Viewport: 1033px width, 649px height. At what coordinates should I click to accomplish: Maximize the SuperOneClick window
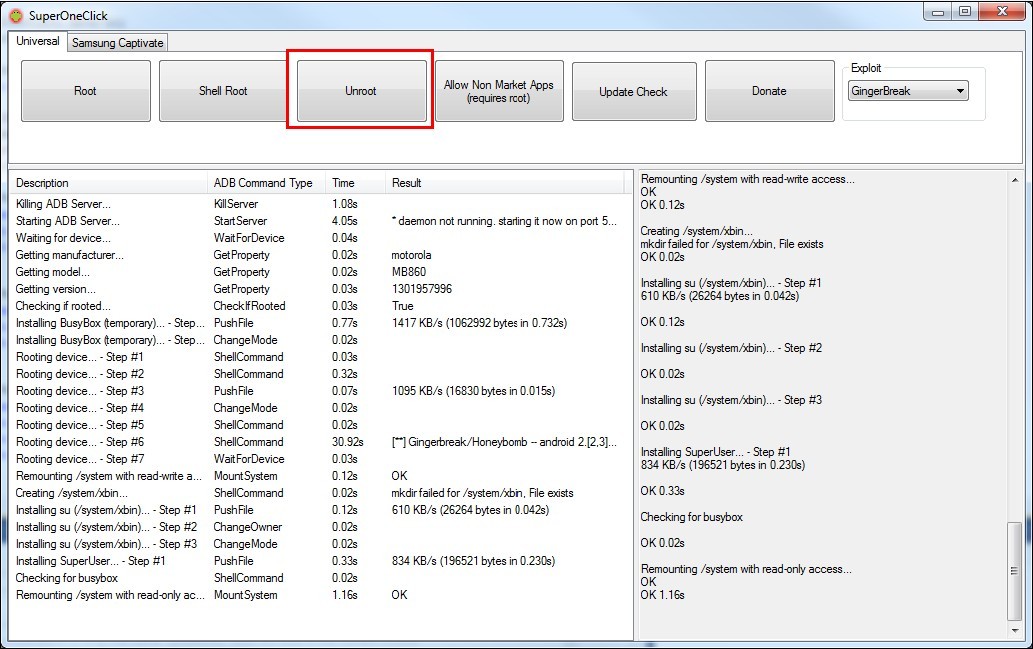(964, 12)
